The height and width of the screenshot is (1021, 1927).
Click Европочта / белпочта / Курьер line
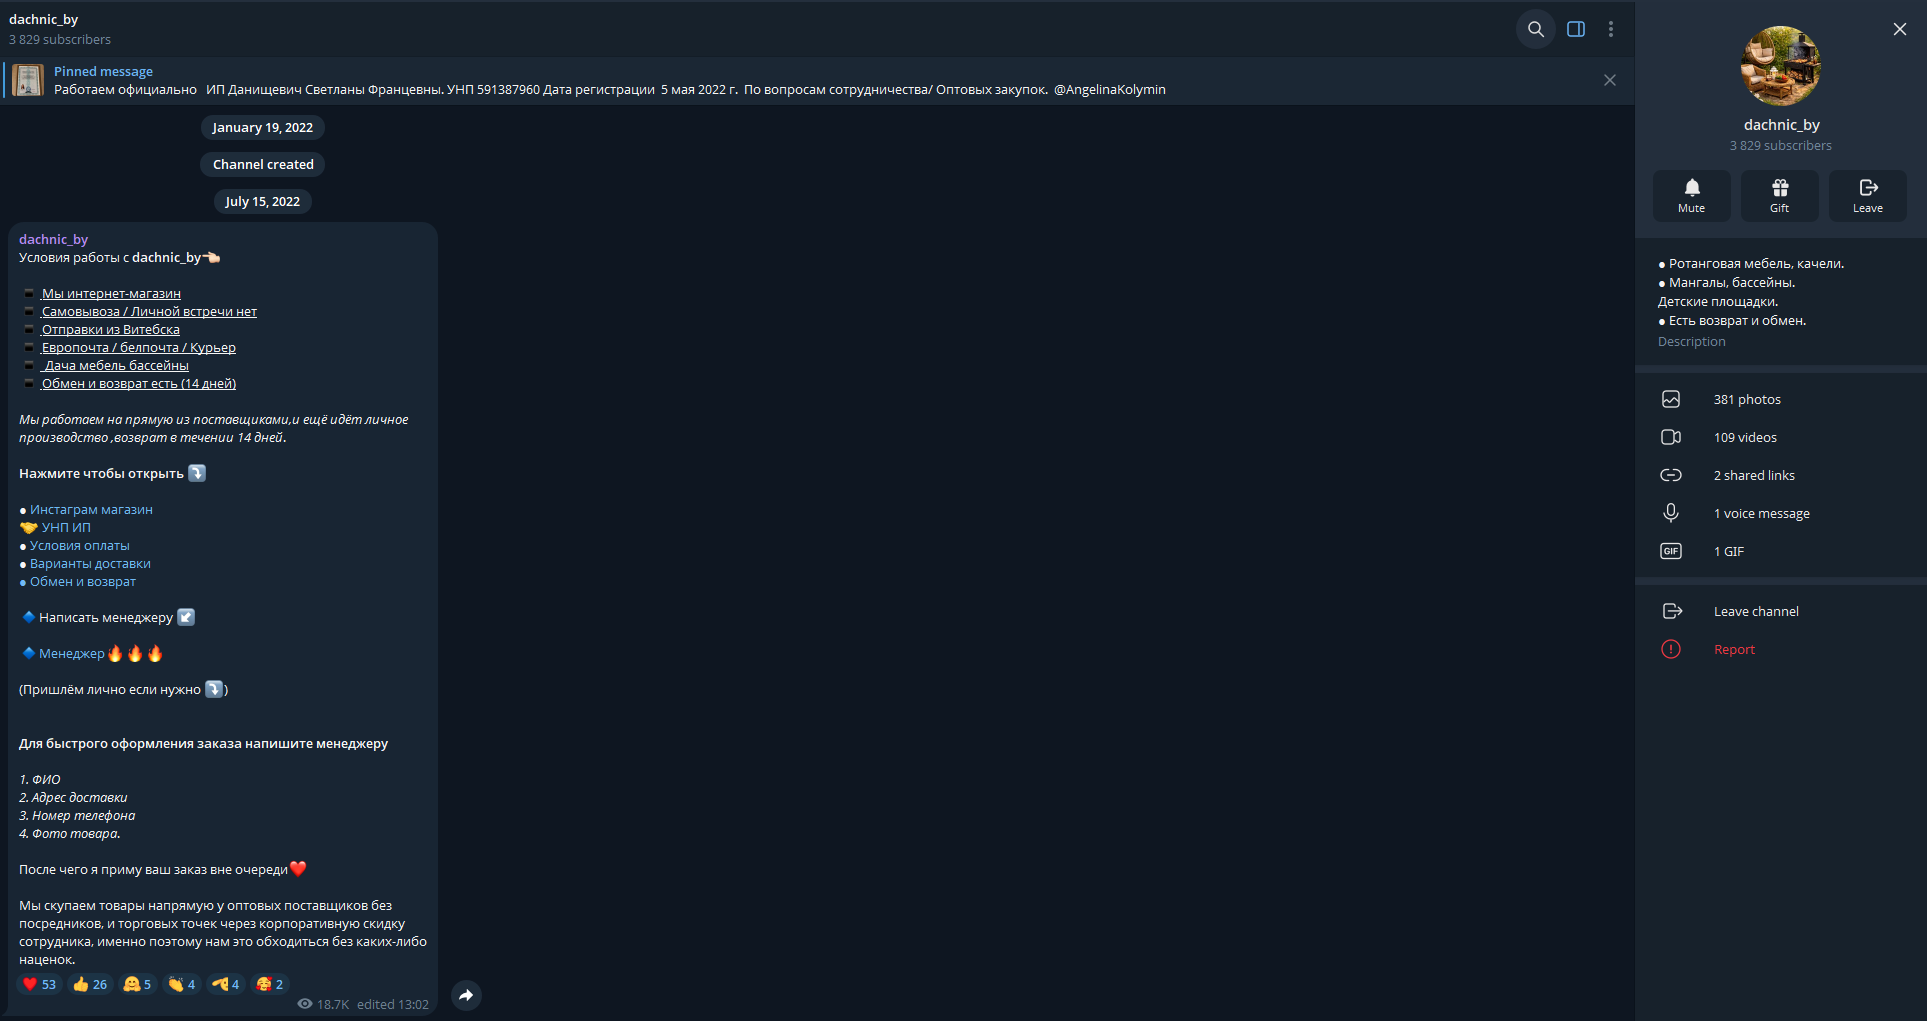point(139,347)
